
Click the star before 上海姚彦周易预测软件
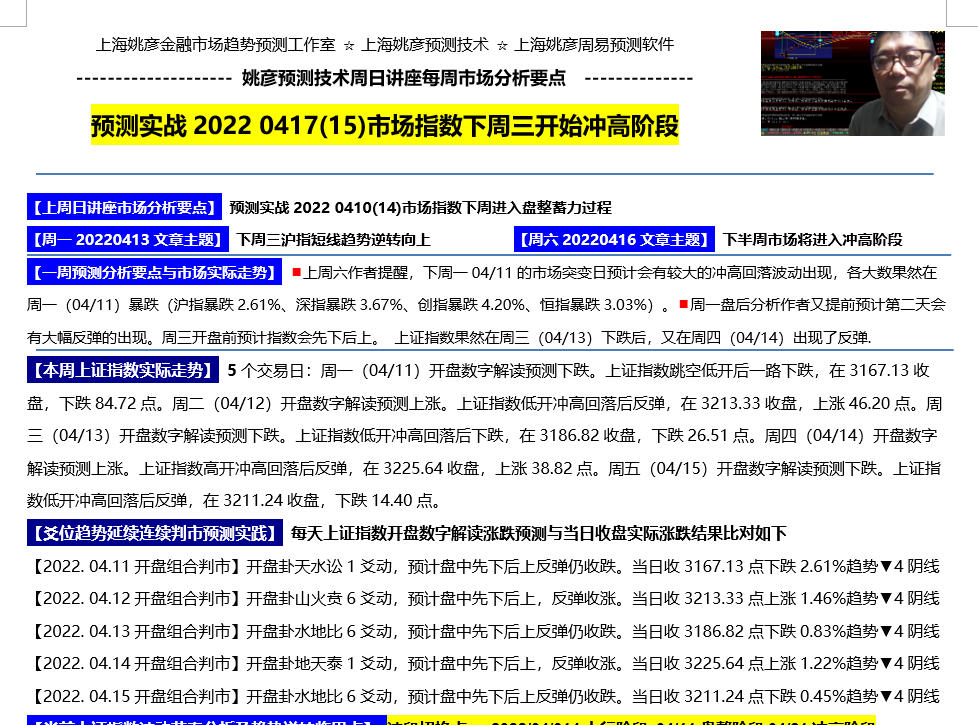click(502, 45)
